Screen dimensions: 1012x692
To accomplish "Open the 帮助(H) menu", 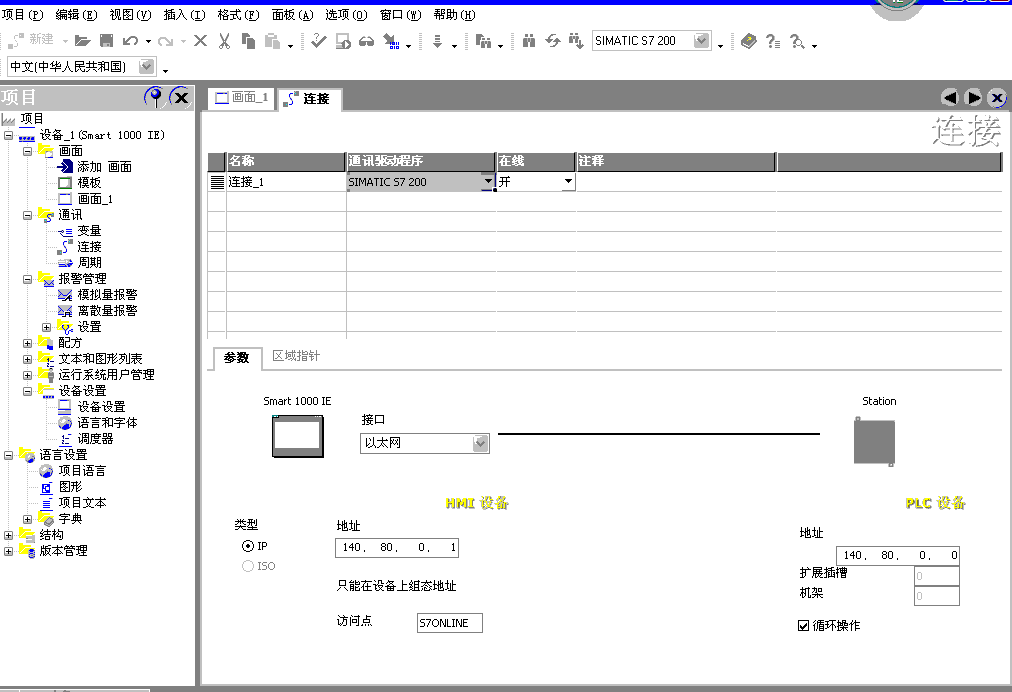I will (454, 14).
